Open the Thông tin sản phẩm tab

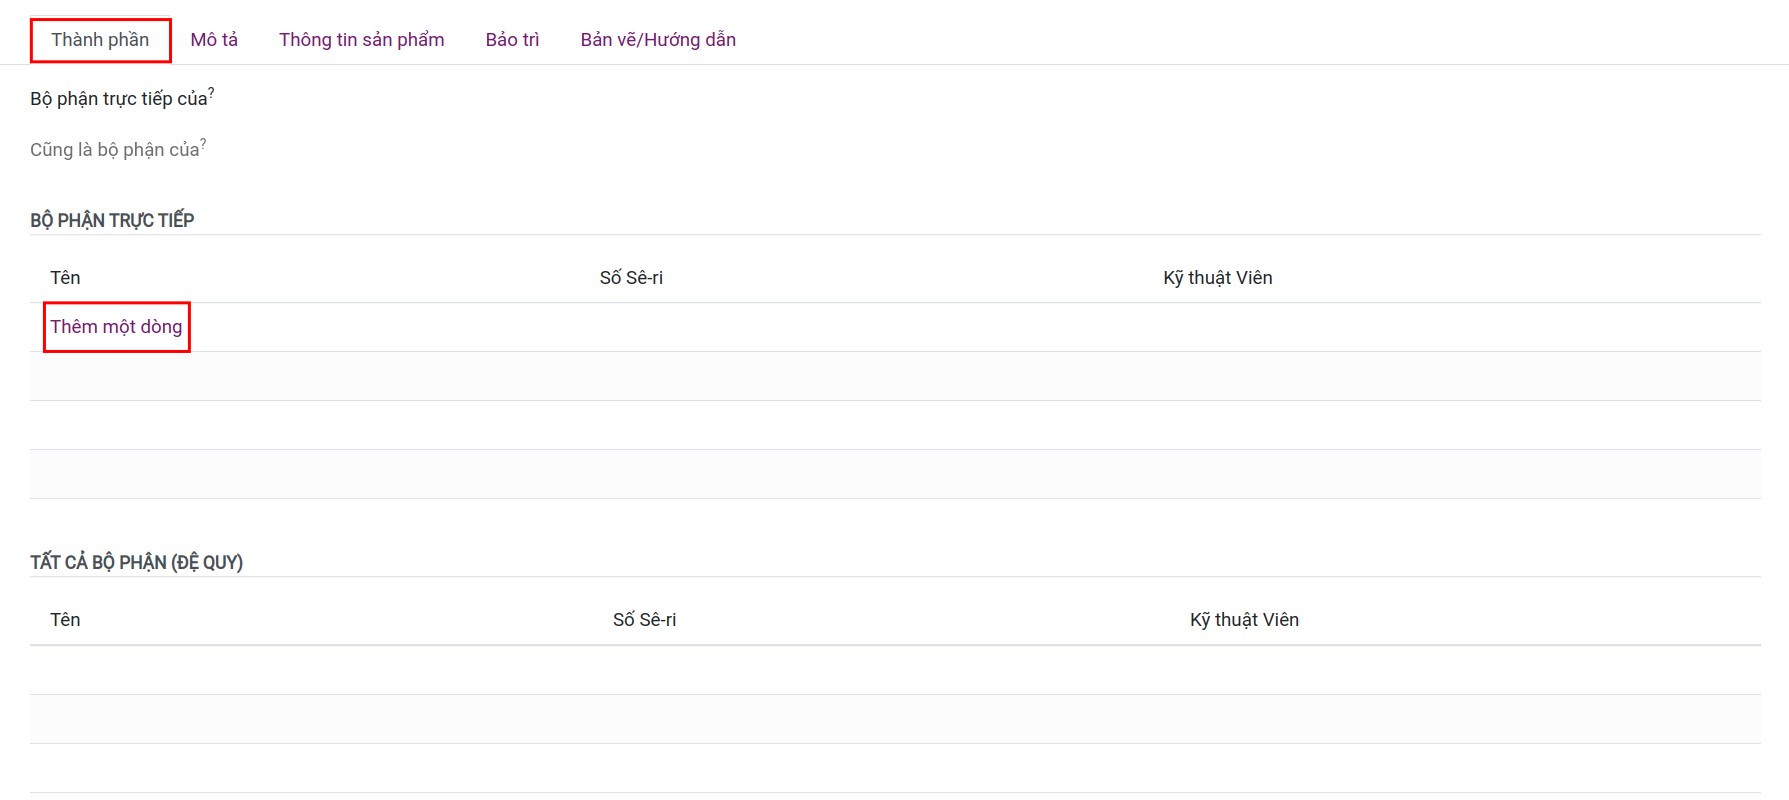coord(362,40)
